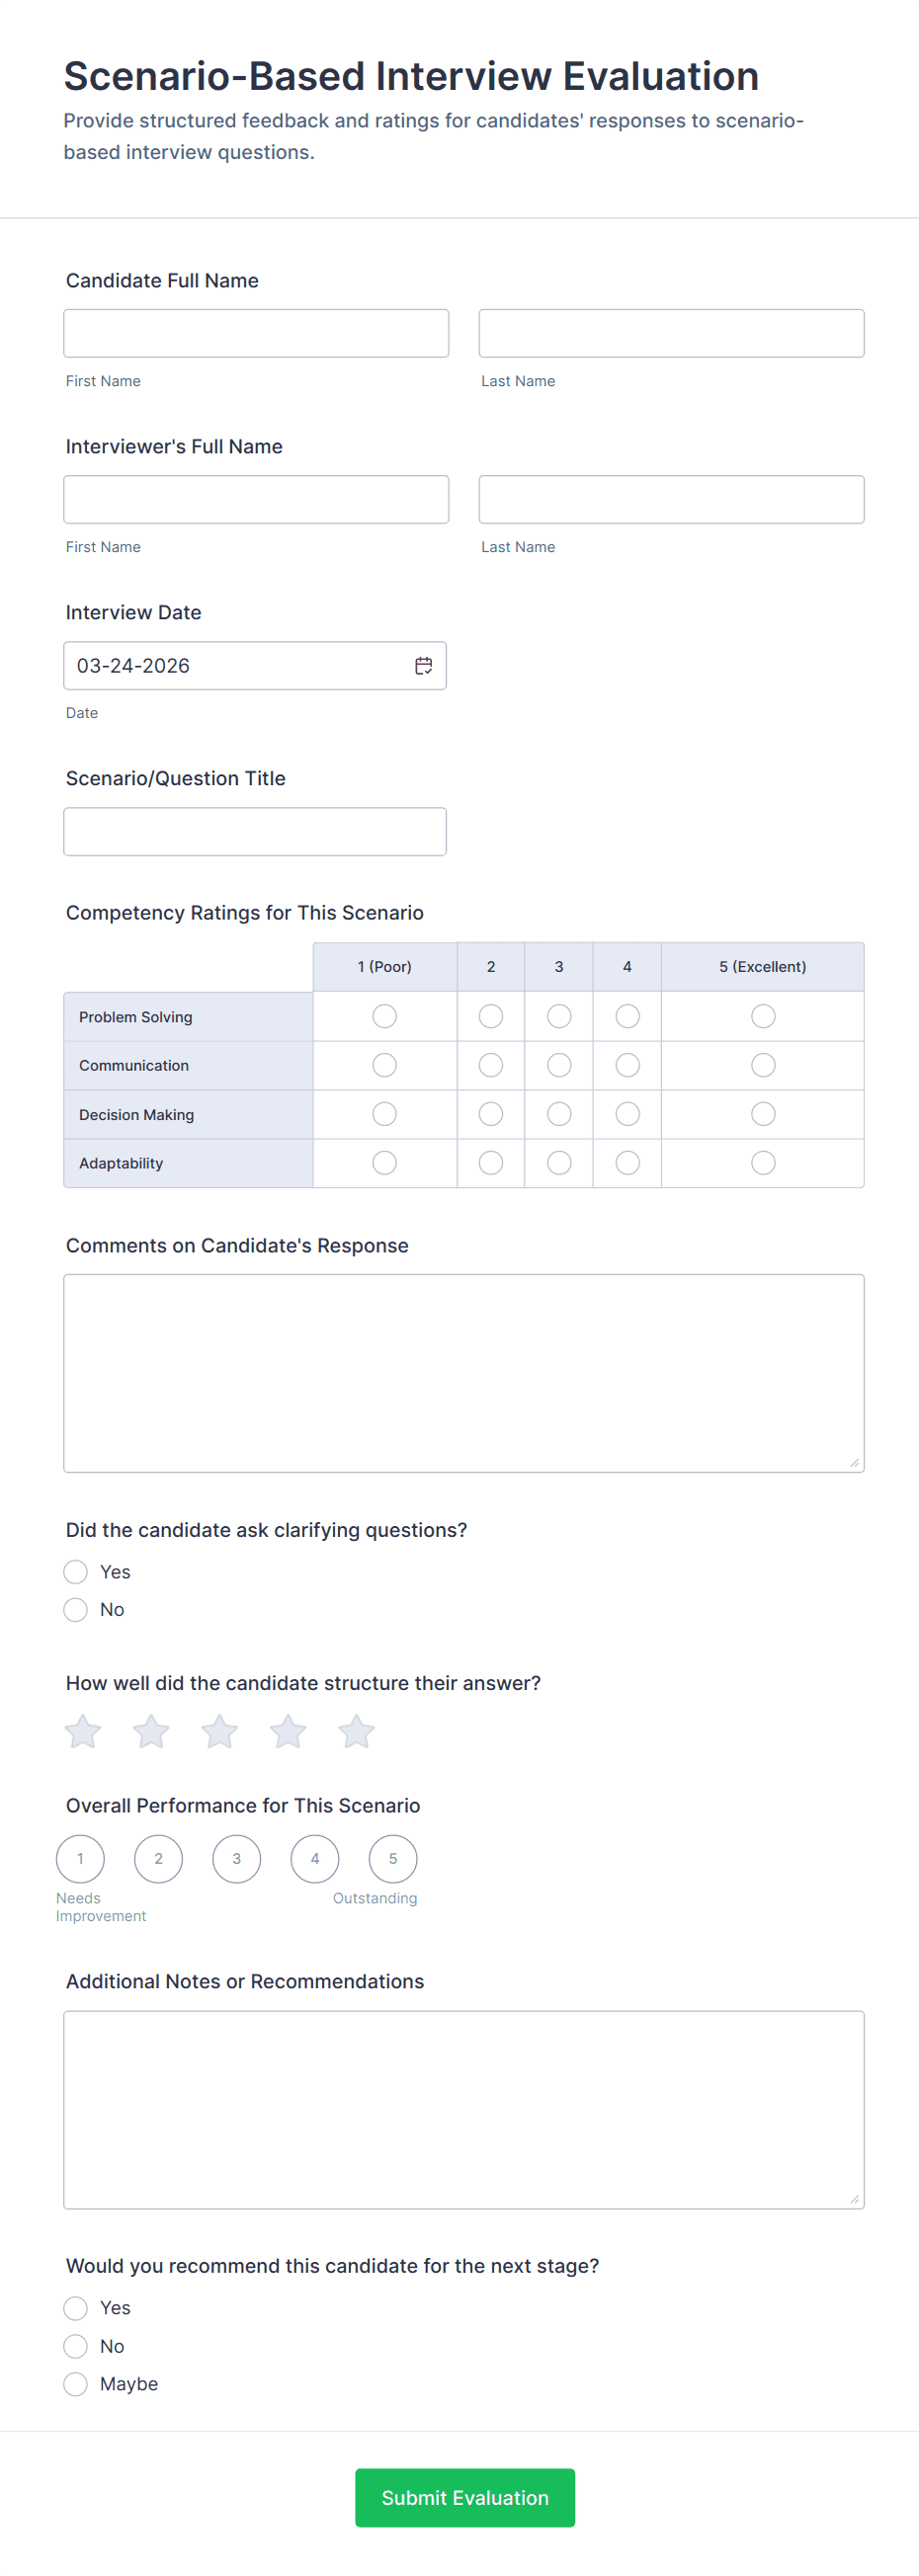Focus candidate First Name field
The image size is (919, 2576).
tap(256, 333)
